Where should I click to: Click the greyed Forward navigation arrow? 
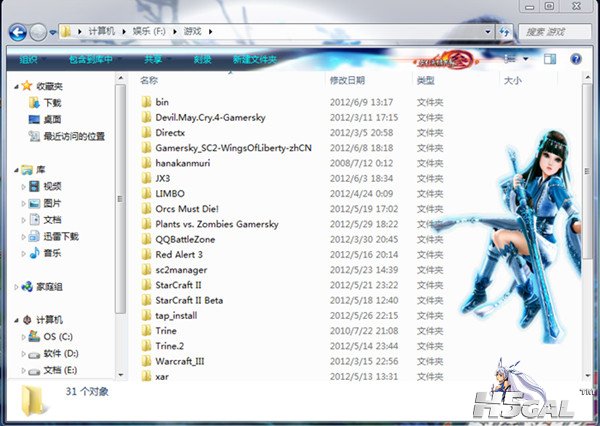pos(38,32)
